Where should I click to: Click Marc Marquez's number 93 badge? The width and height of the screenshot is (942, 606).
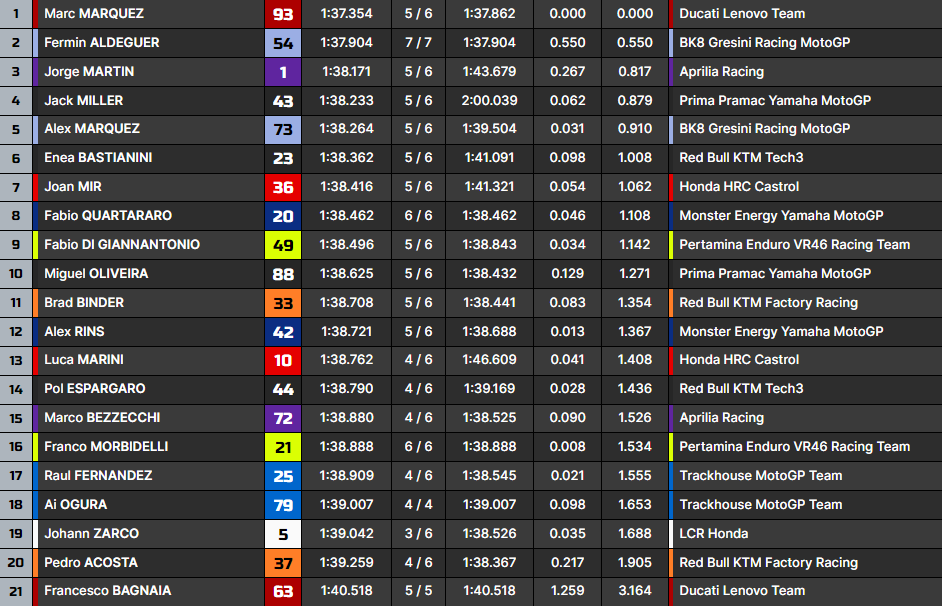click(283, 14)
